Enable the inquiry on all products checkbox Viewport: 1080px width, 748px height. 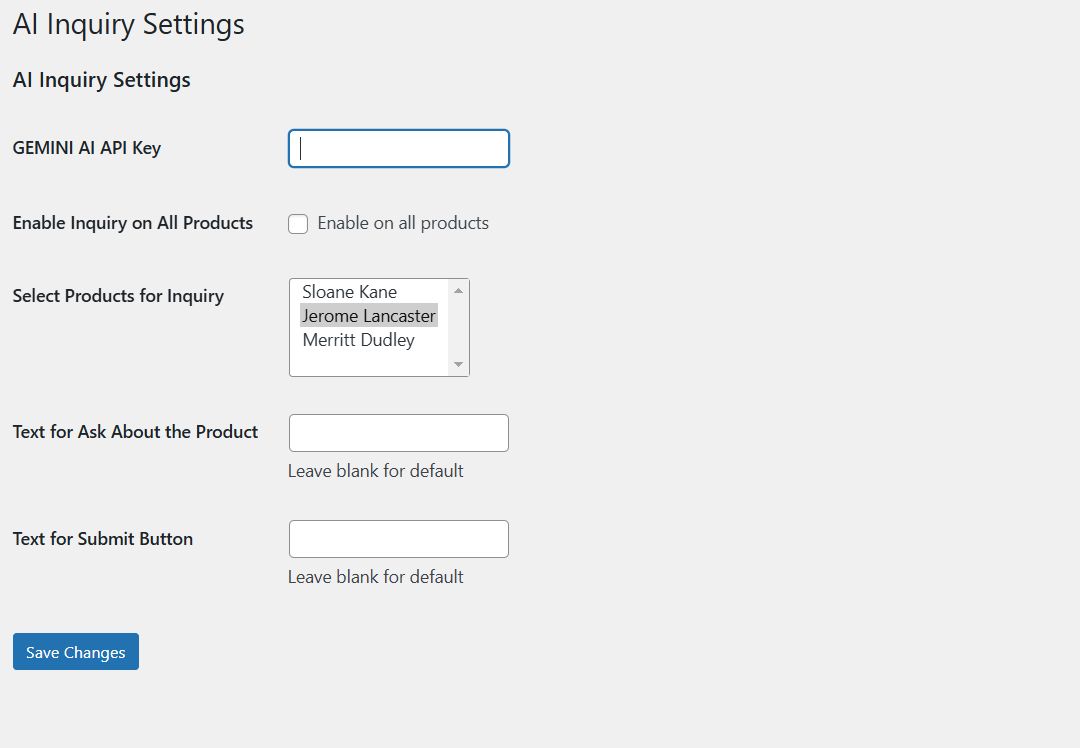(298, 224)
